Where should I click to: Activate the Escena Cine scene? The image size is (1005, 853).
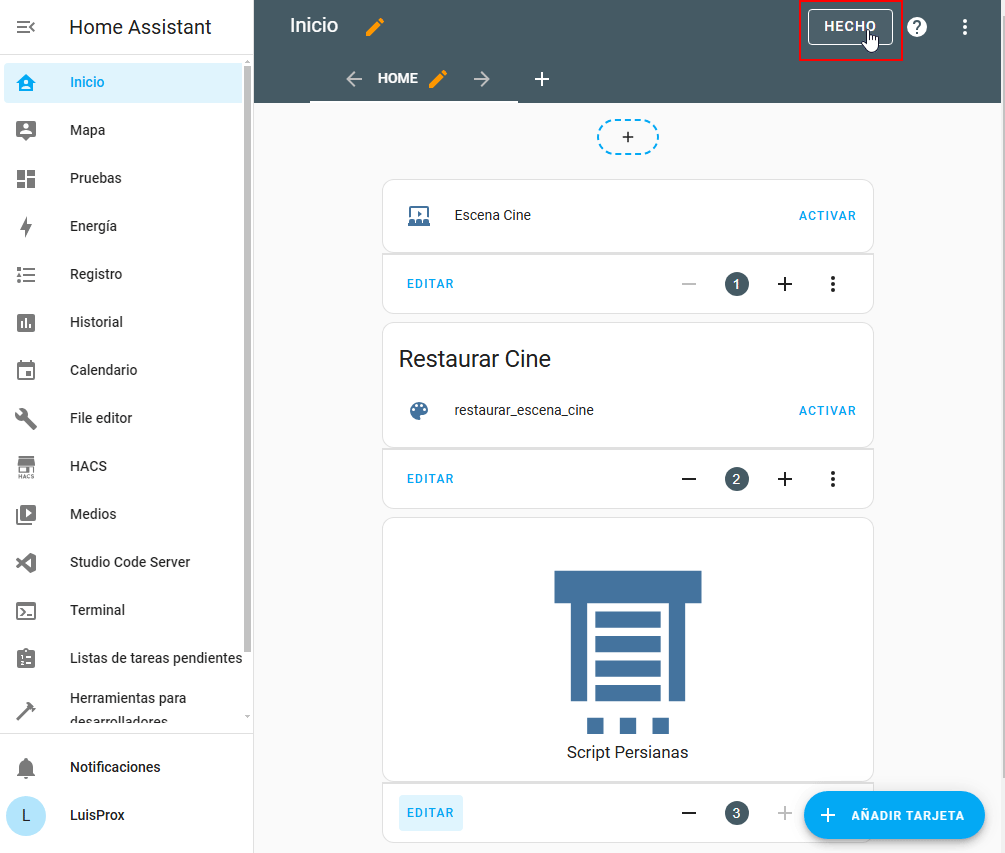[827, 215]
